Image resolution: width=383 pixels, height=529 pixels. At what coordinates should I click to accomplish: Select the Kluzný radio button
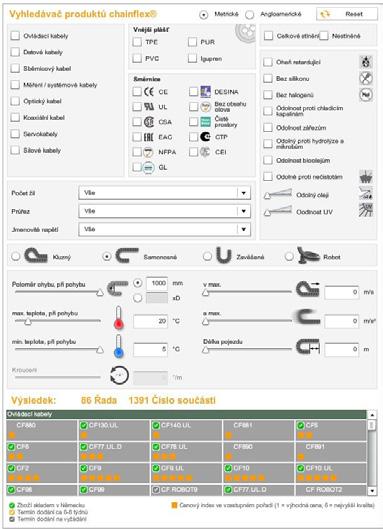[16, 256]
